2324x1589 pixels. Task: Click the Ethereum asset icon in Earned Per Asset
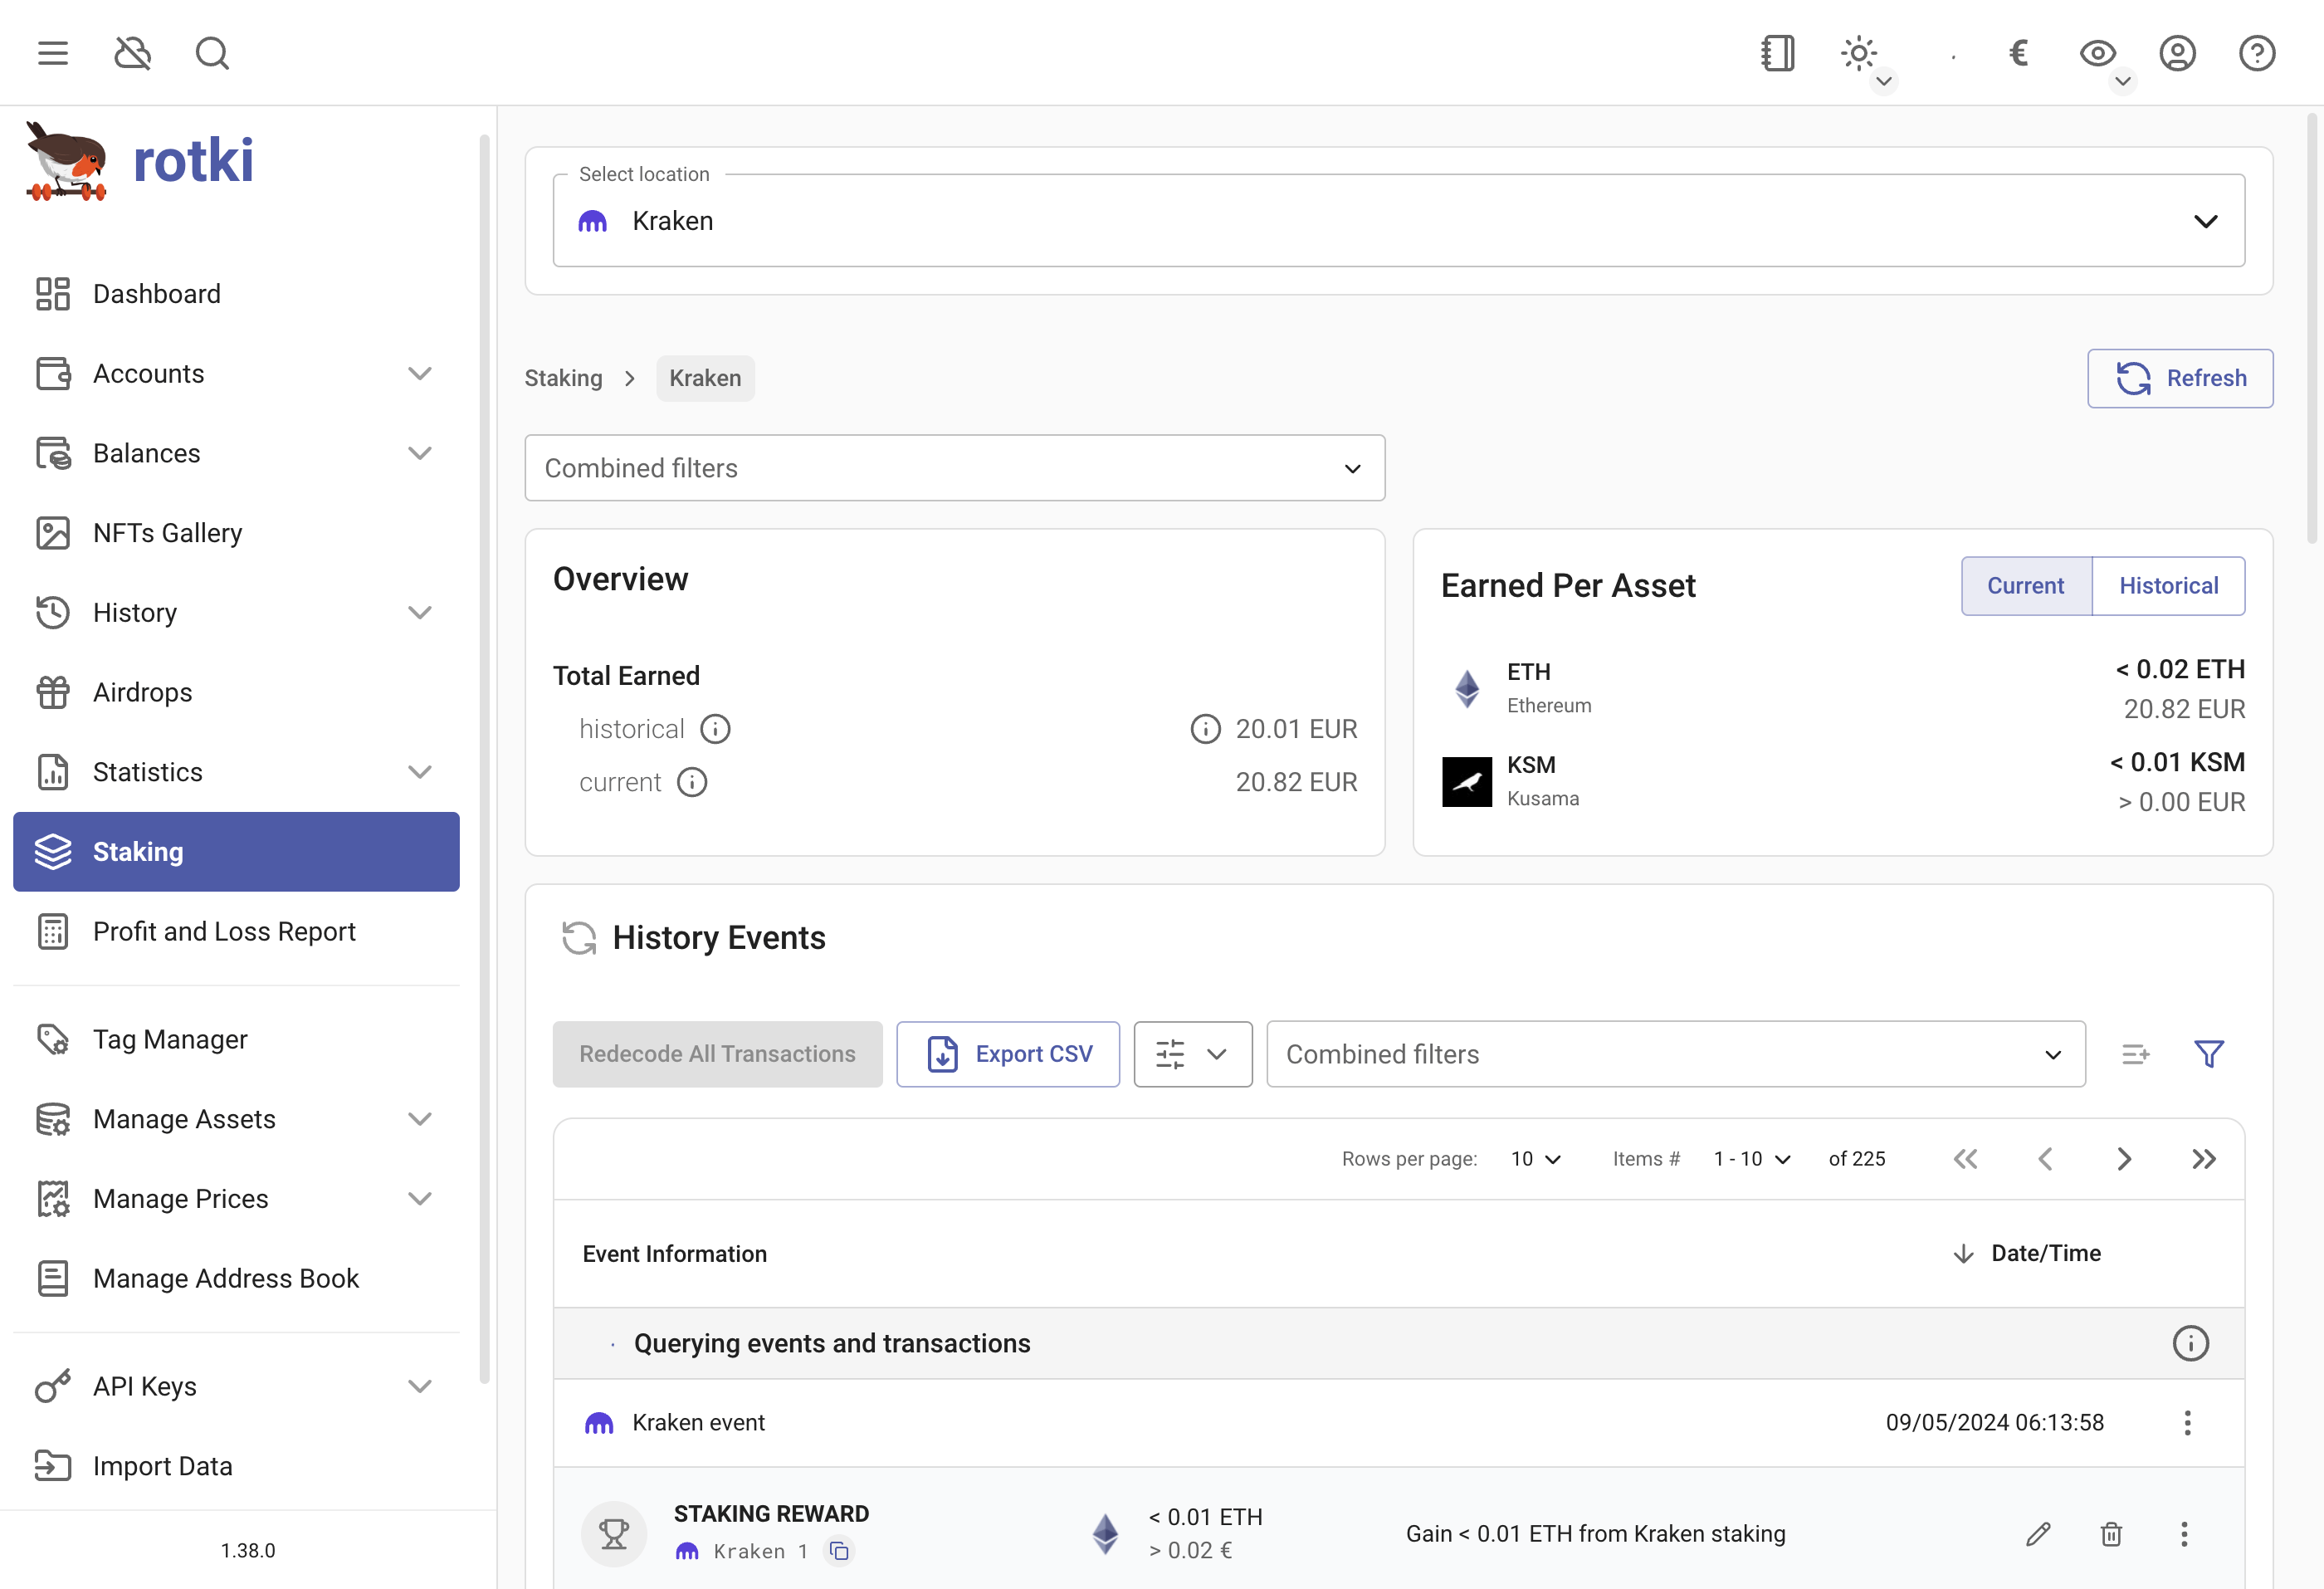coord(1467,688)
